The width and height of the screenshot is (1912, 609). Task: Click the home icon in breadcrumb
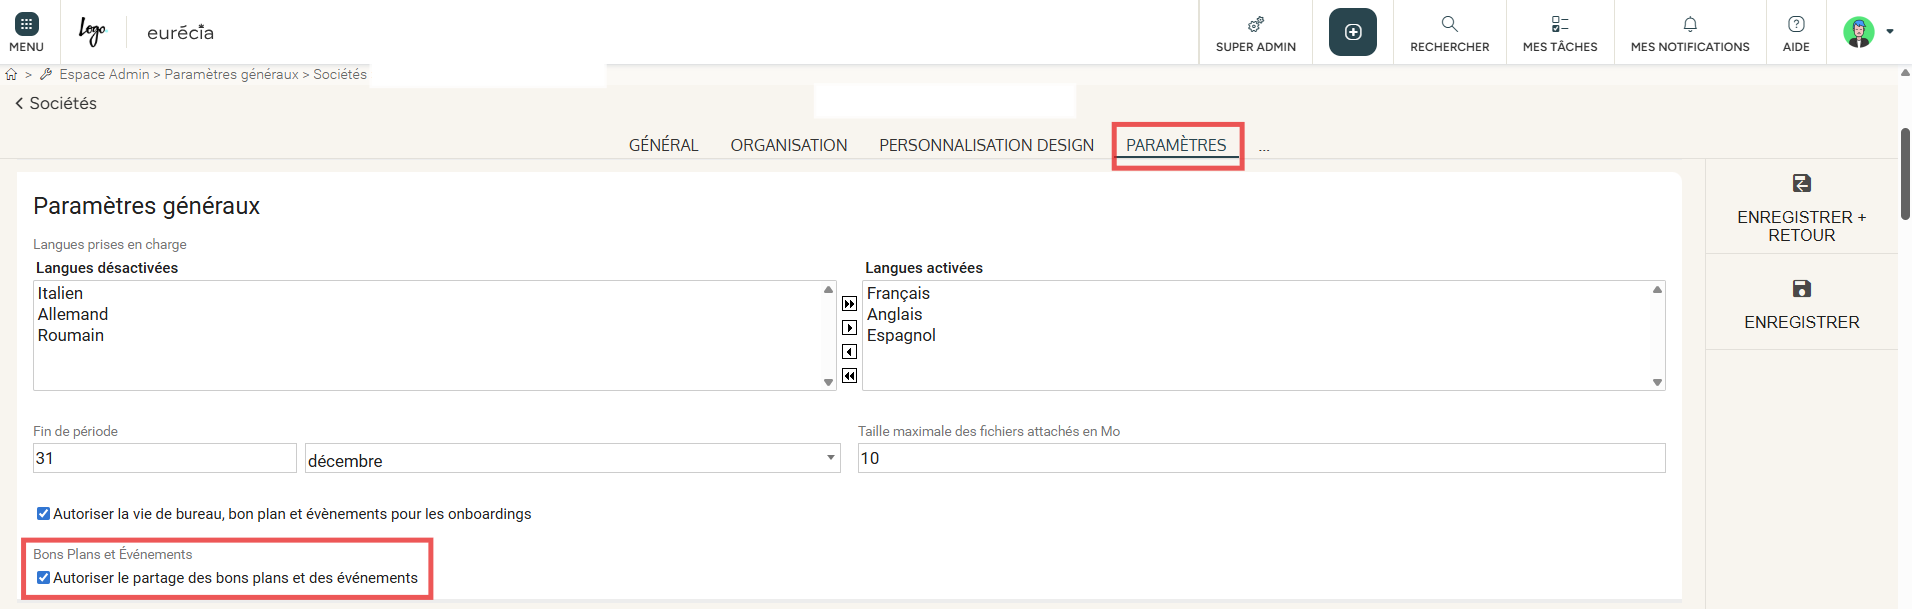tap(12, 74)
